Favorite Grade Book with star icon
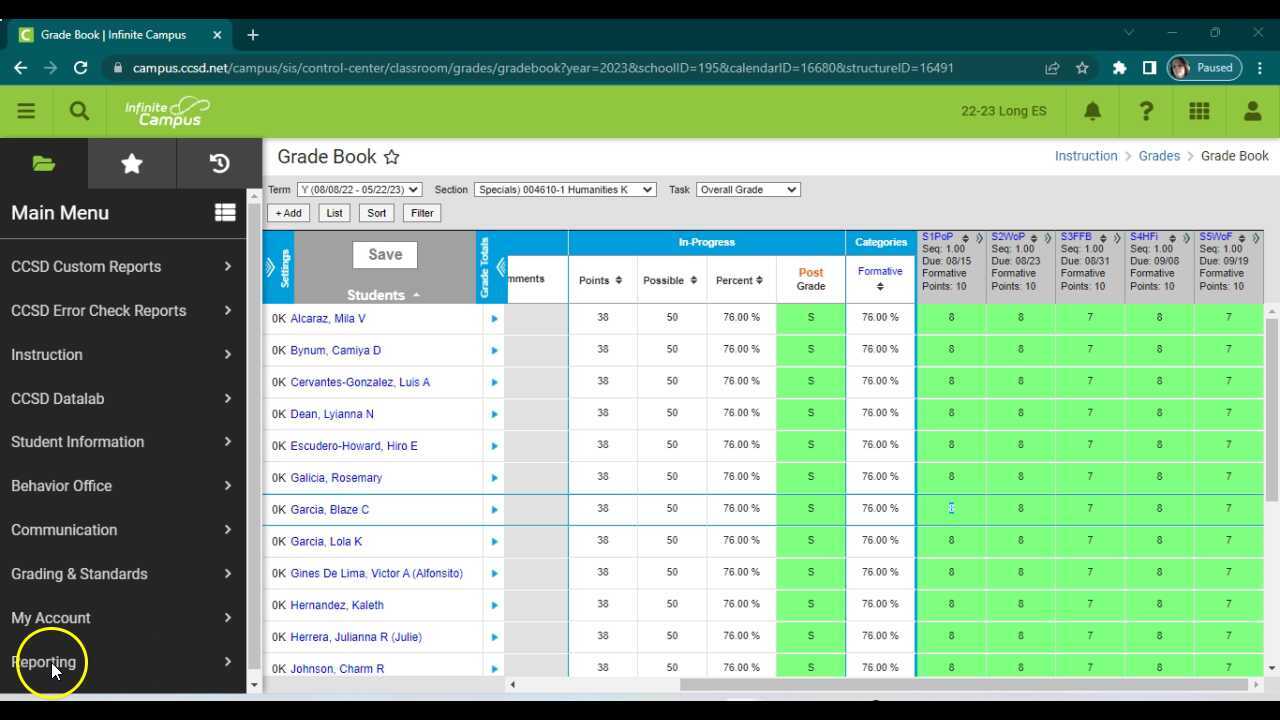 pos(392,157)
